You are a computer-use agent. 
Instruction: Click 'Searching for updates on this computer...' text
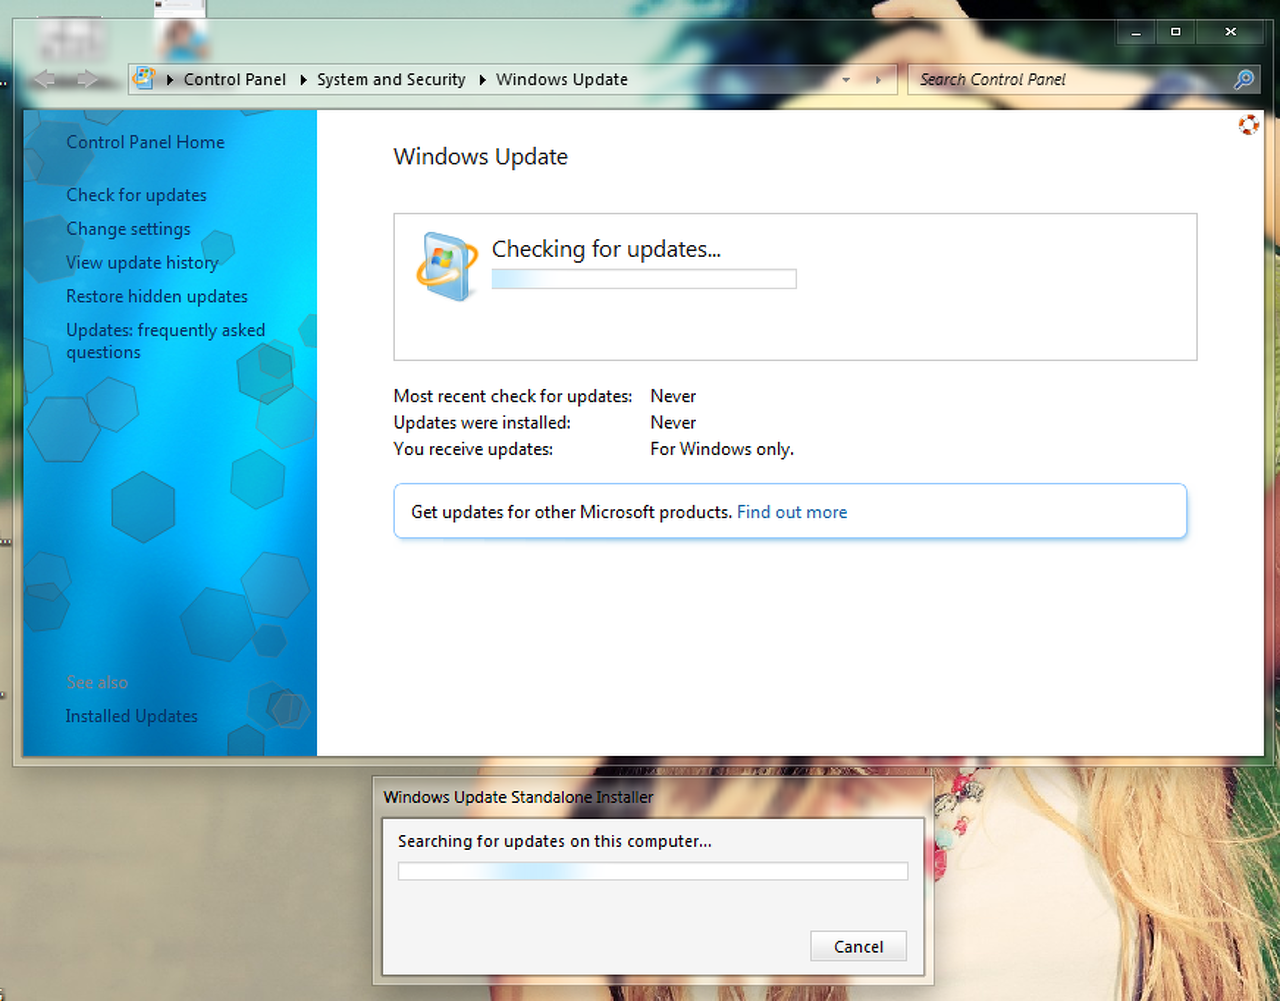coord(555,841)
